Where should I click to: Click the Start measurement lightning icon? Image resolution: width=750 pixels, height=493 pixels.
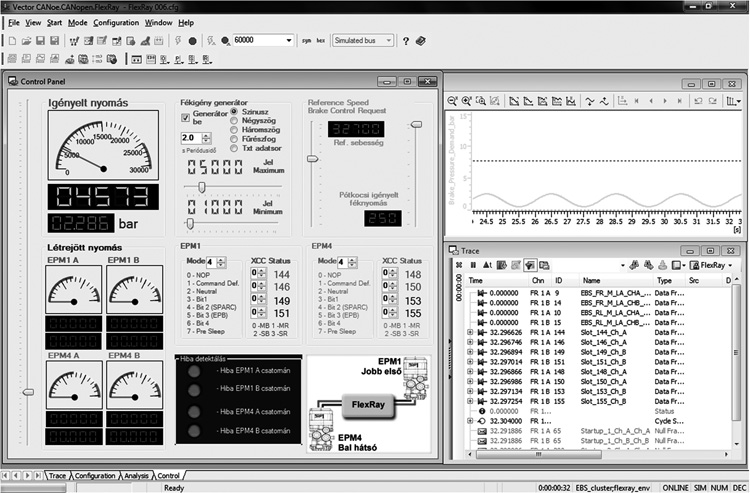click(x=178, y=41)
